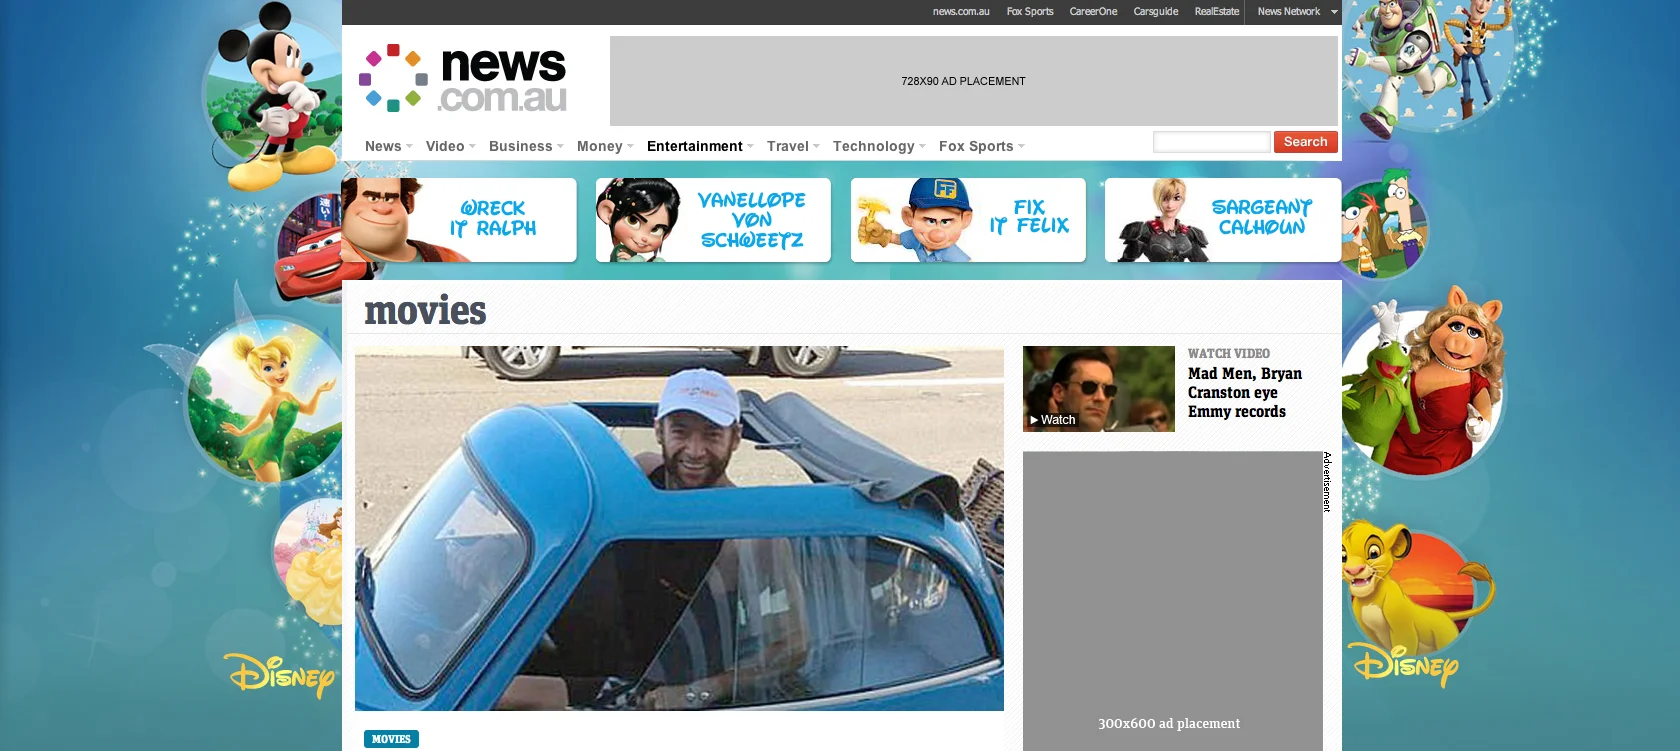1680x751 pixels.
Task: Expand the Business nav dropdown
Action: (526, 146)
